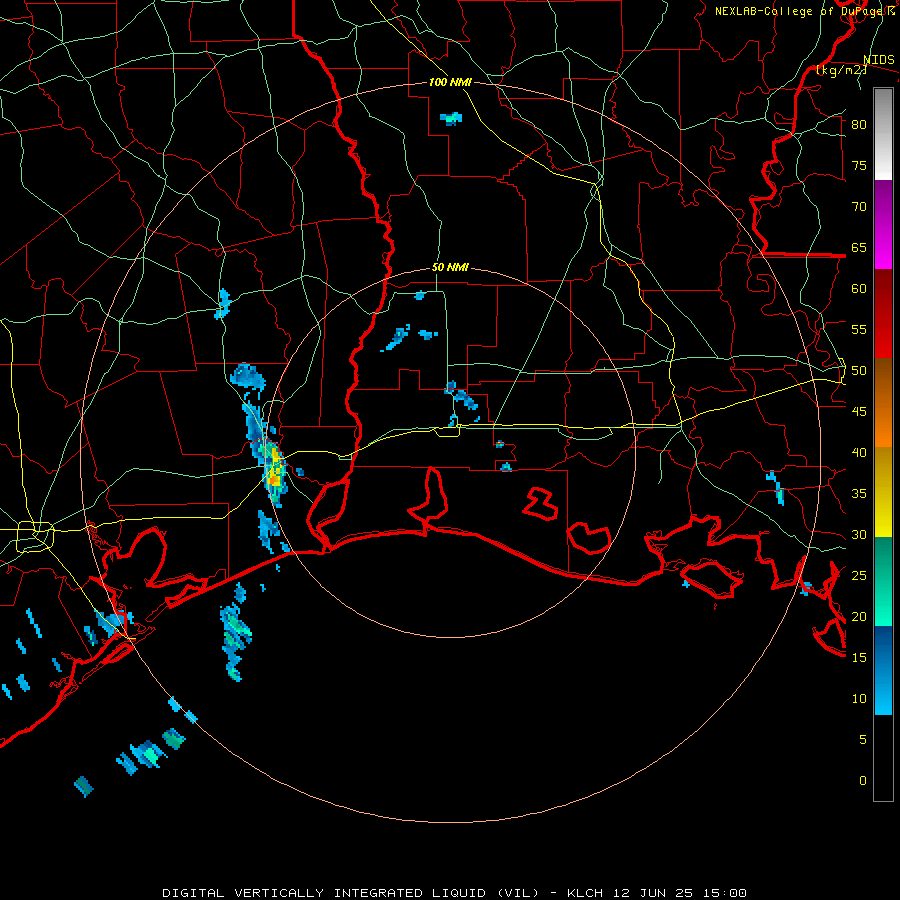Click the blue segment of the color bar
Viewport: 900px width, 900px height.
click(883, 670)
